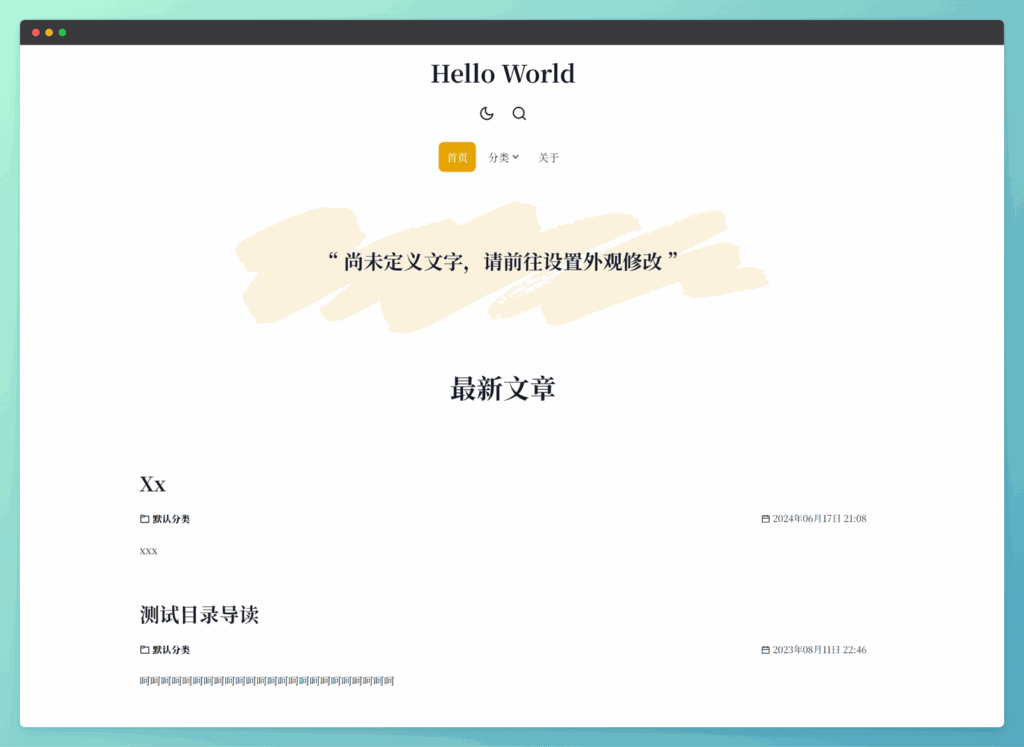Image resolution: width=1024 pixels, height=747 pixels.
Task: Open site search via the magnifier icon
Action: coord(519,113)
